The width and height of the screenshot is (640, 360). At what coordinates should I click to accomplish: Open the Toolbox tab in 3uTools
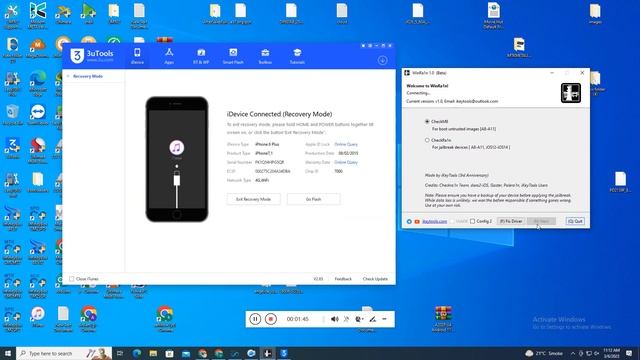[x=265, y=56]
